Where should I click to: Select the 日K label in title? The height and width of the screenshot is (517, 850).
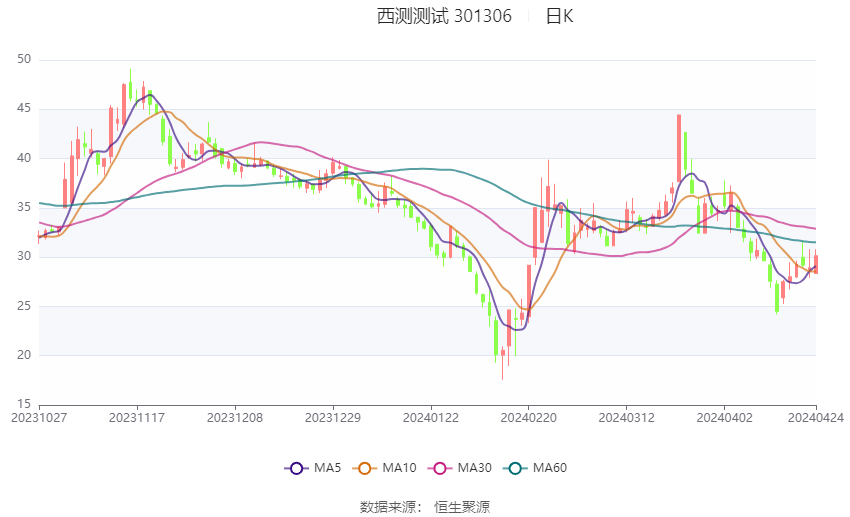pos(559,16)
